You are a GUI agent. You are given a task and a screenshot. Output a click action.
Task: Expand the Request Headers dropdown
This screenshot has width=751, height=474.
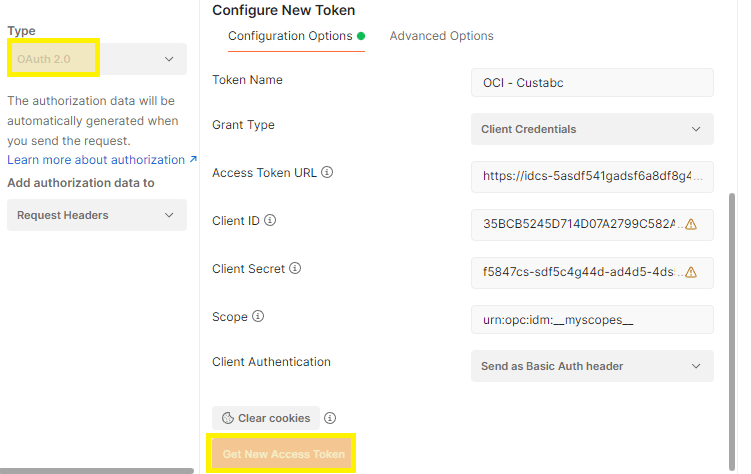(x=97, y=215)
